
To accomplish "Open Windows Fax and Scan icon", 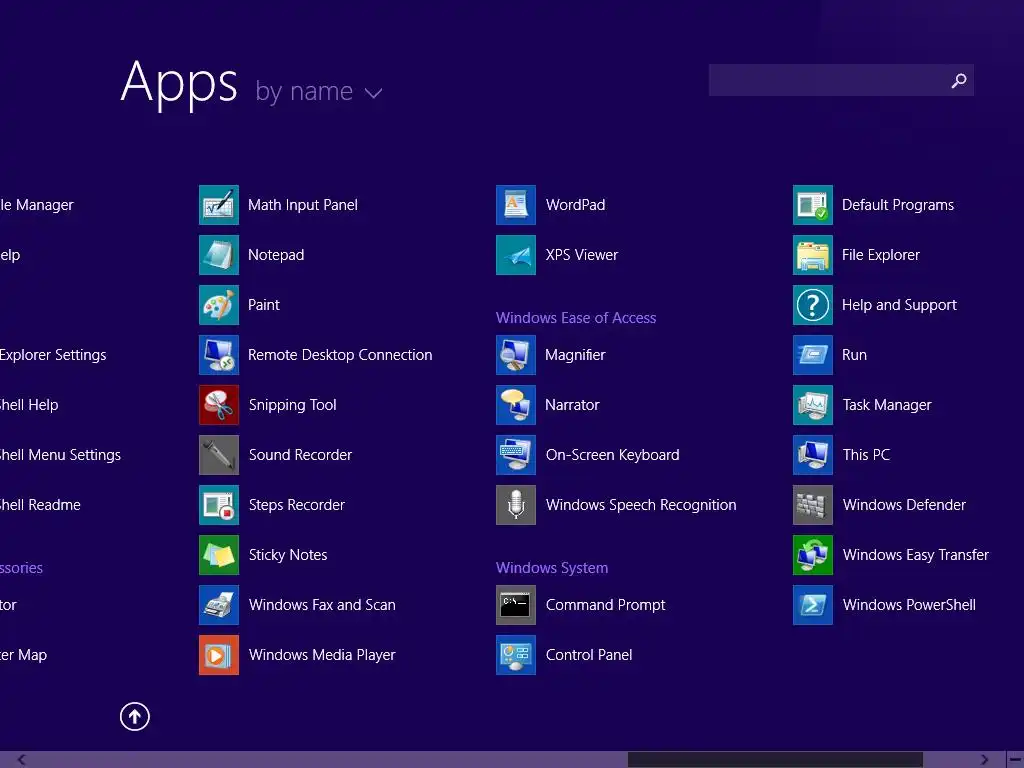I will click(219, 605).
